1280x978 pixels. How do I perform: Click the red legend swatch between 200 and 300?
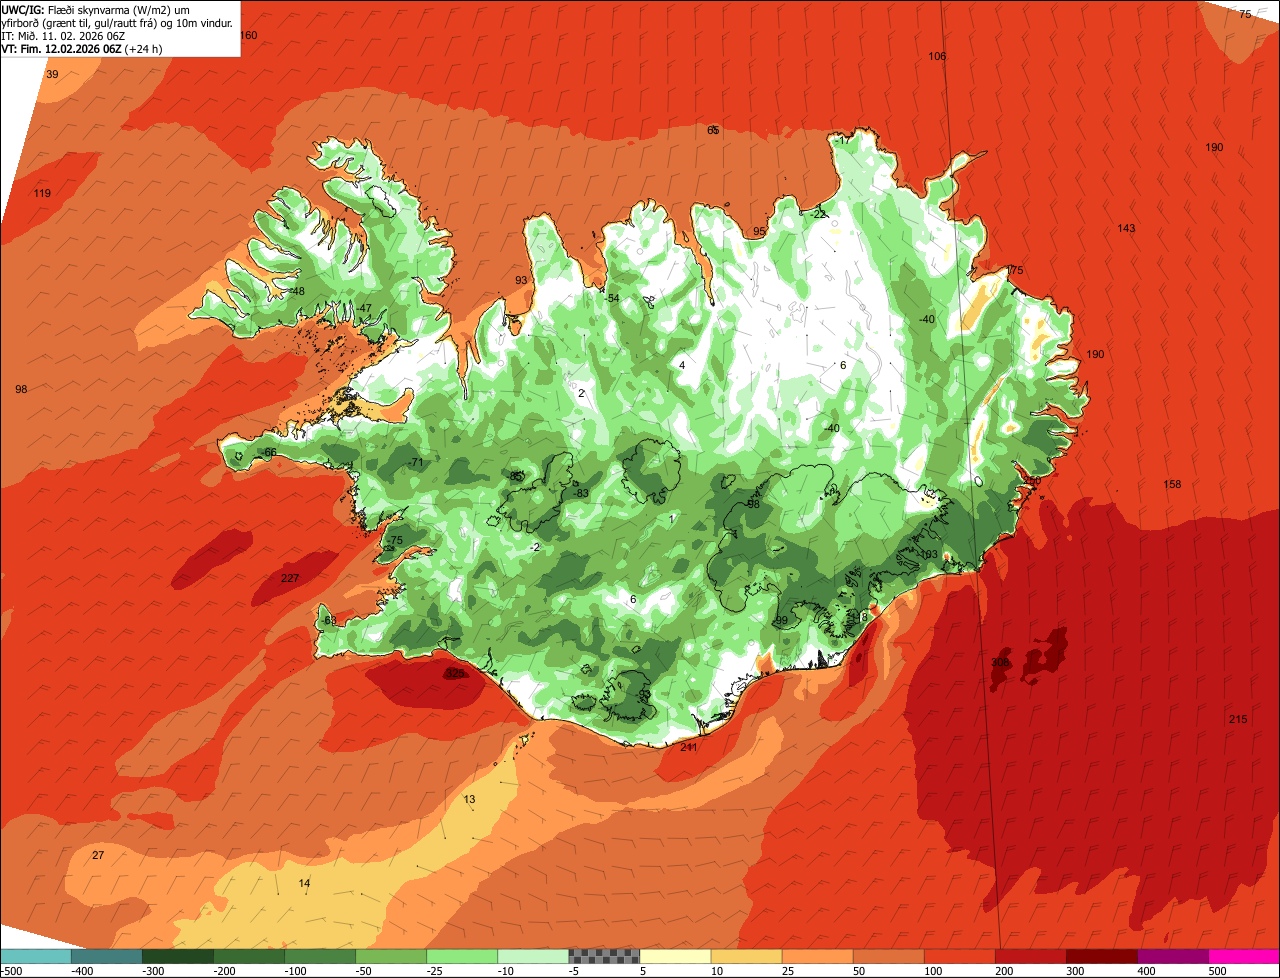(1031, 956)
